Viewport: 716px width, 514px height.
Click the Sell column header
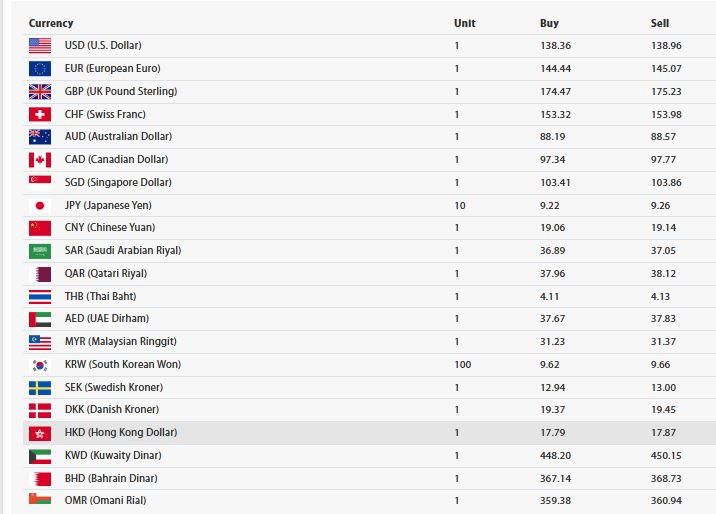[x=660, y=23]
